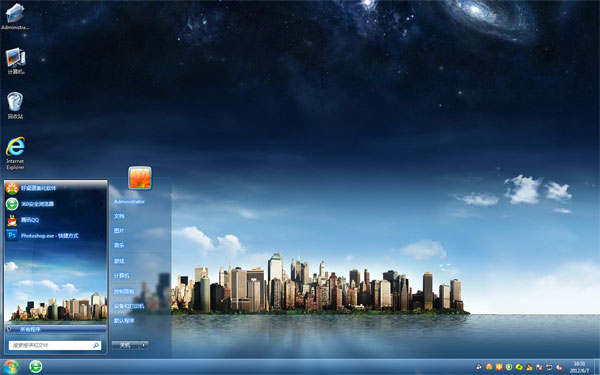Screen dimensions: 600x375
Task: Click the start menu search box
Action: pyautogui.click(x=55, y=345)
